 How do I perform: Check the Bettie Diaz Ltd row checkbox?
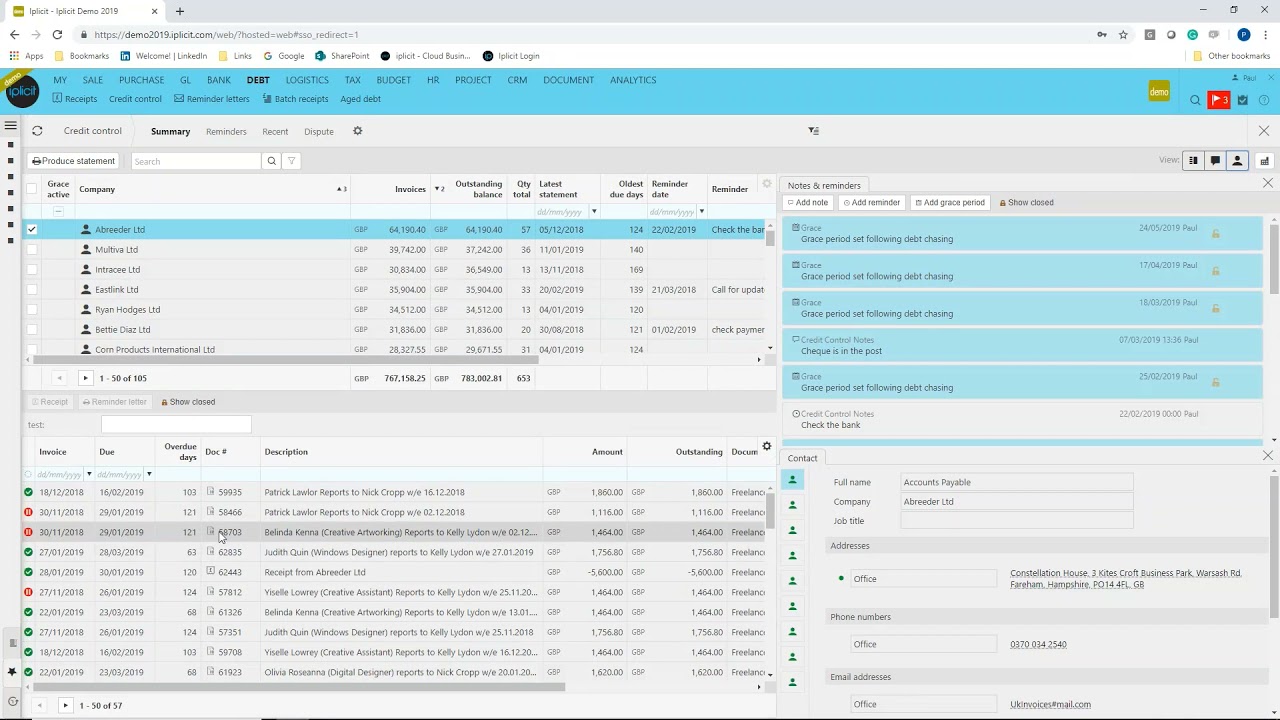point(32,330)
